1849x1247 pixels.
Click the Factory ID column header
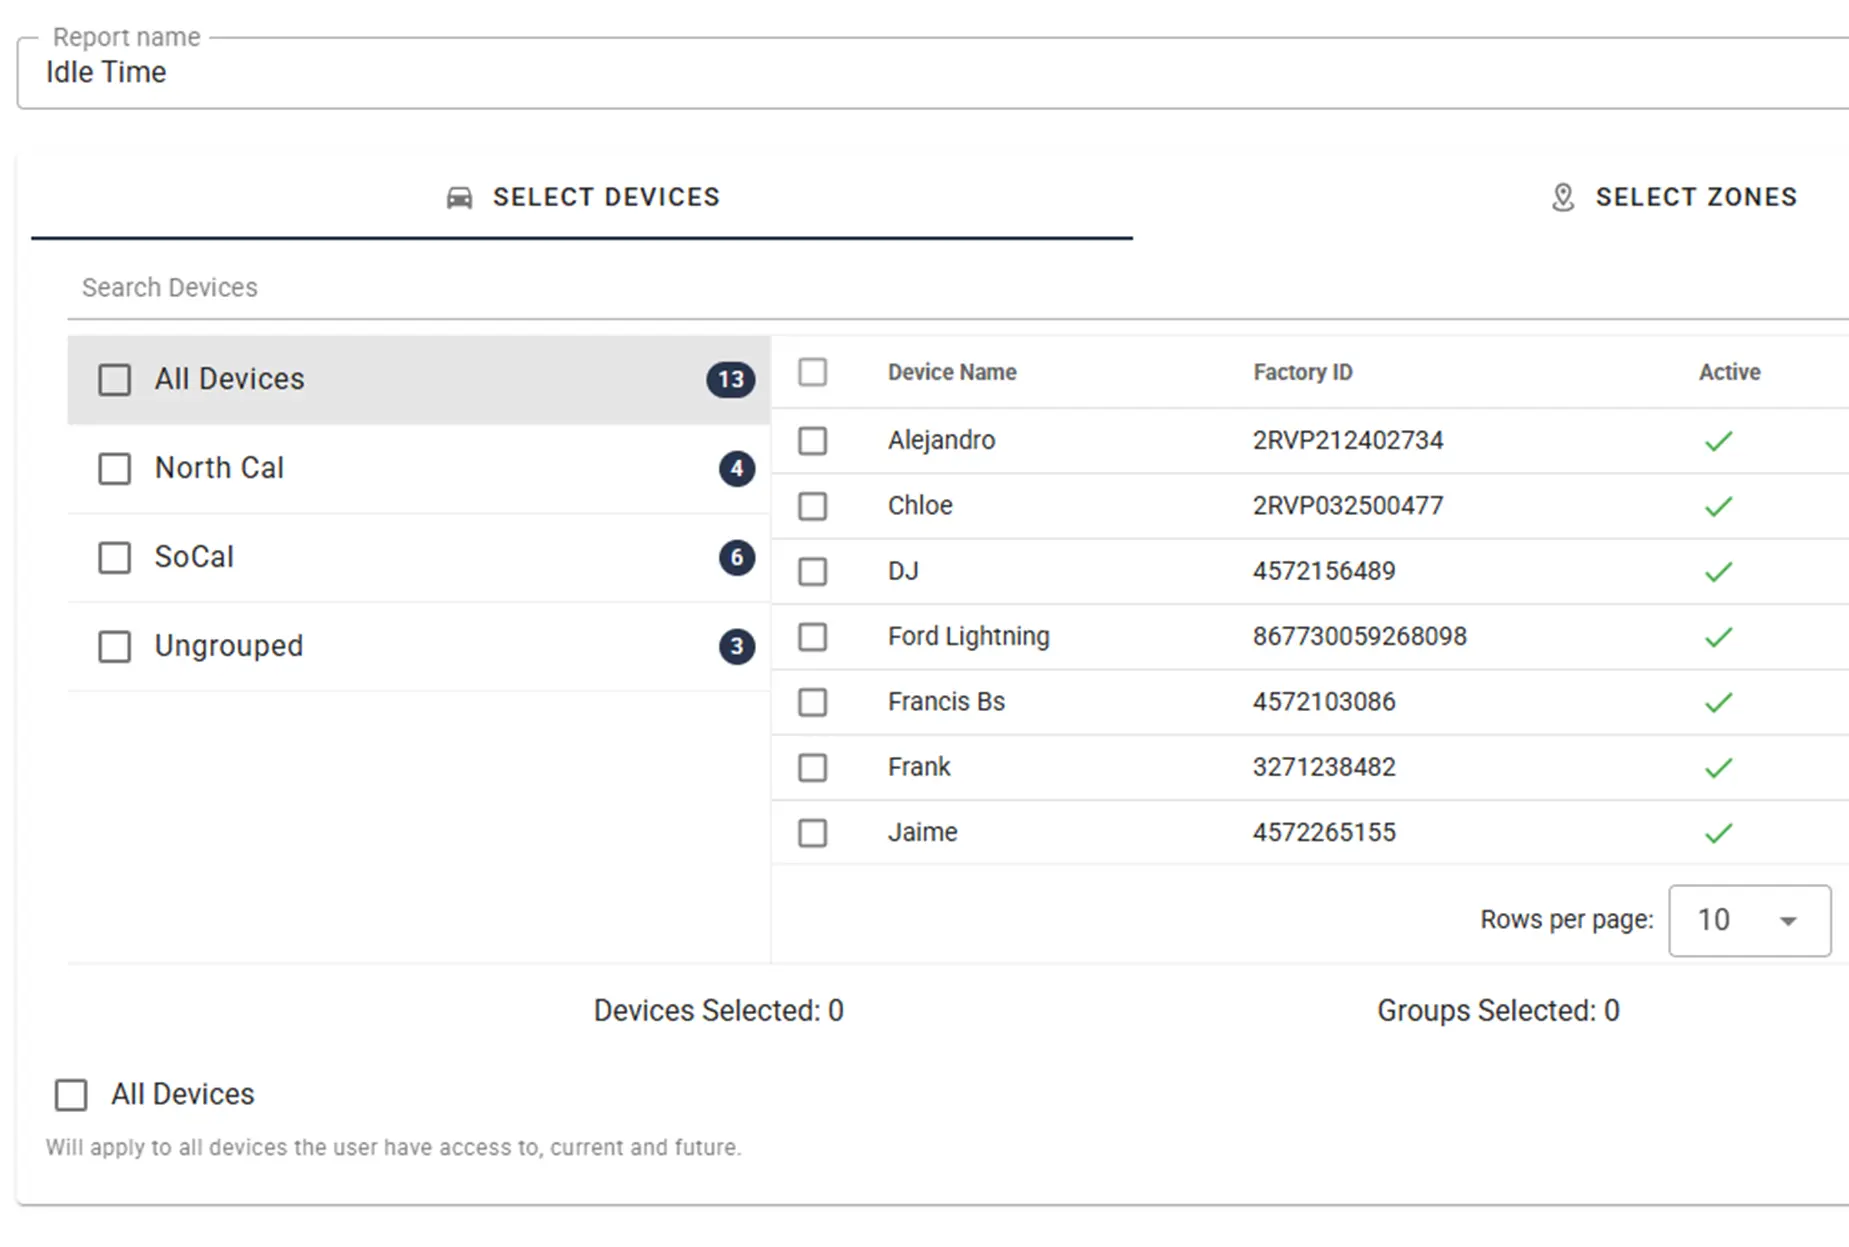coord(1303,372)
